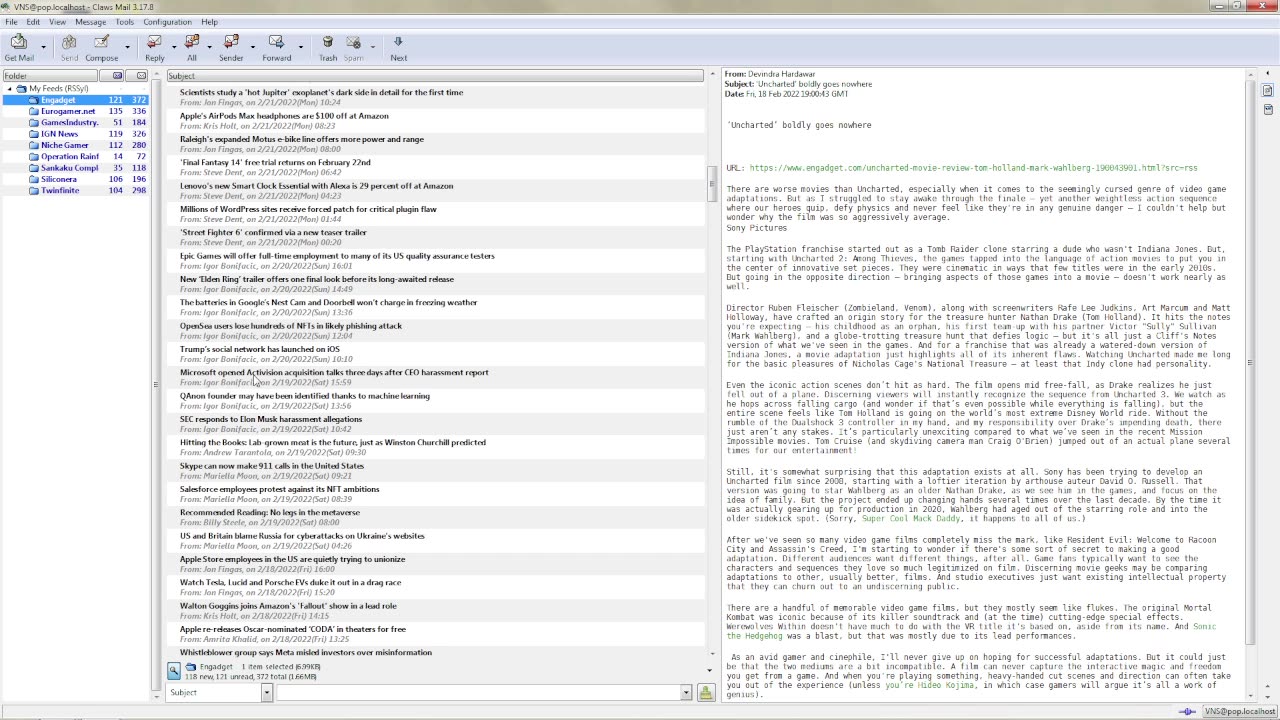1280x720 pixels.
Task: Open the Configuration menu
Action: 167,21
